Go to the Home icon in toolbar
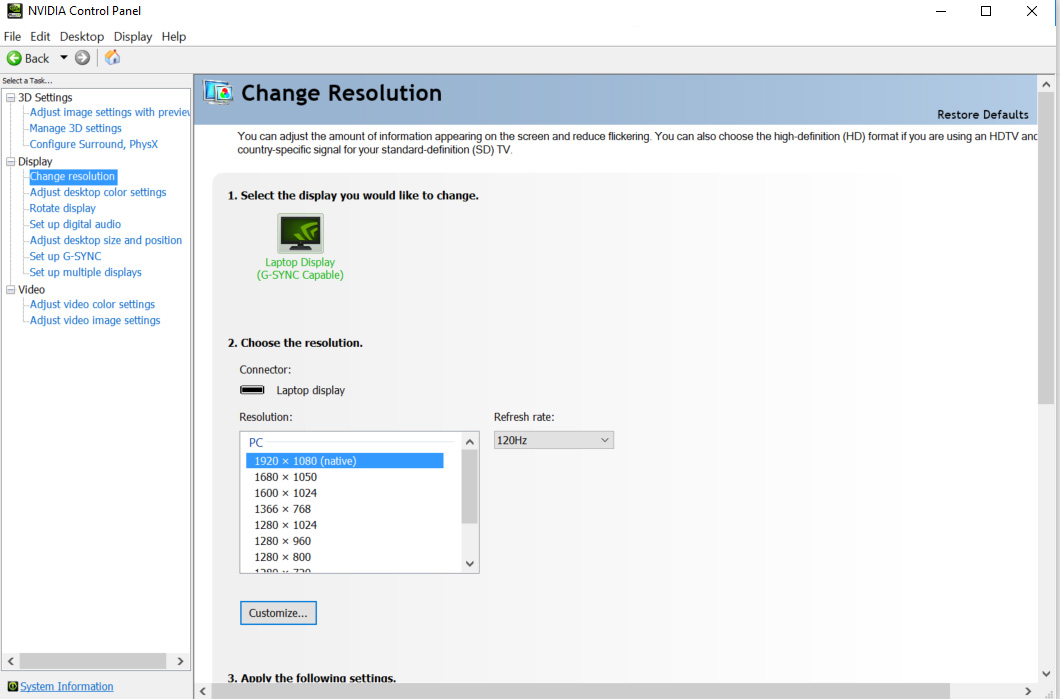 click(112, 57)
